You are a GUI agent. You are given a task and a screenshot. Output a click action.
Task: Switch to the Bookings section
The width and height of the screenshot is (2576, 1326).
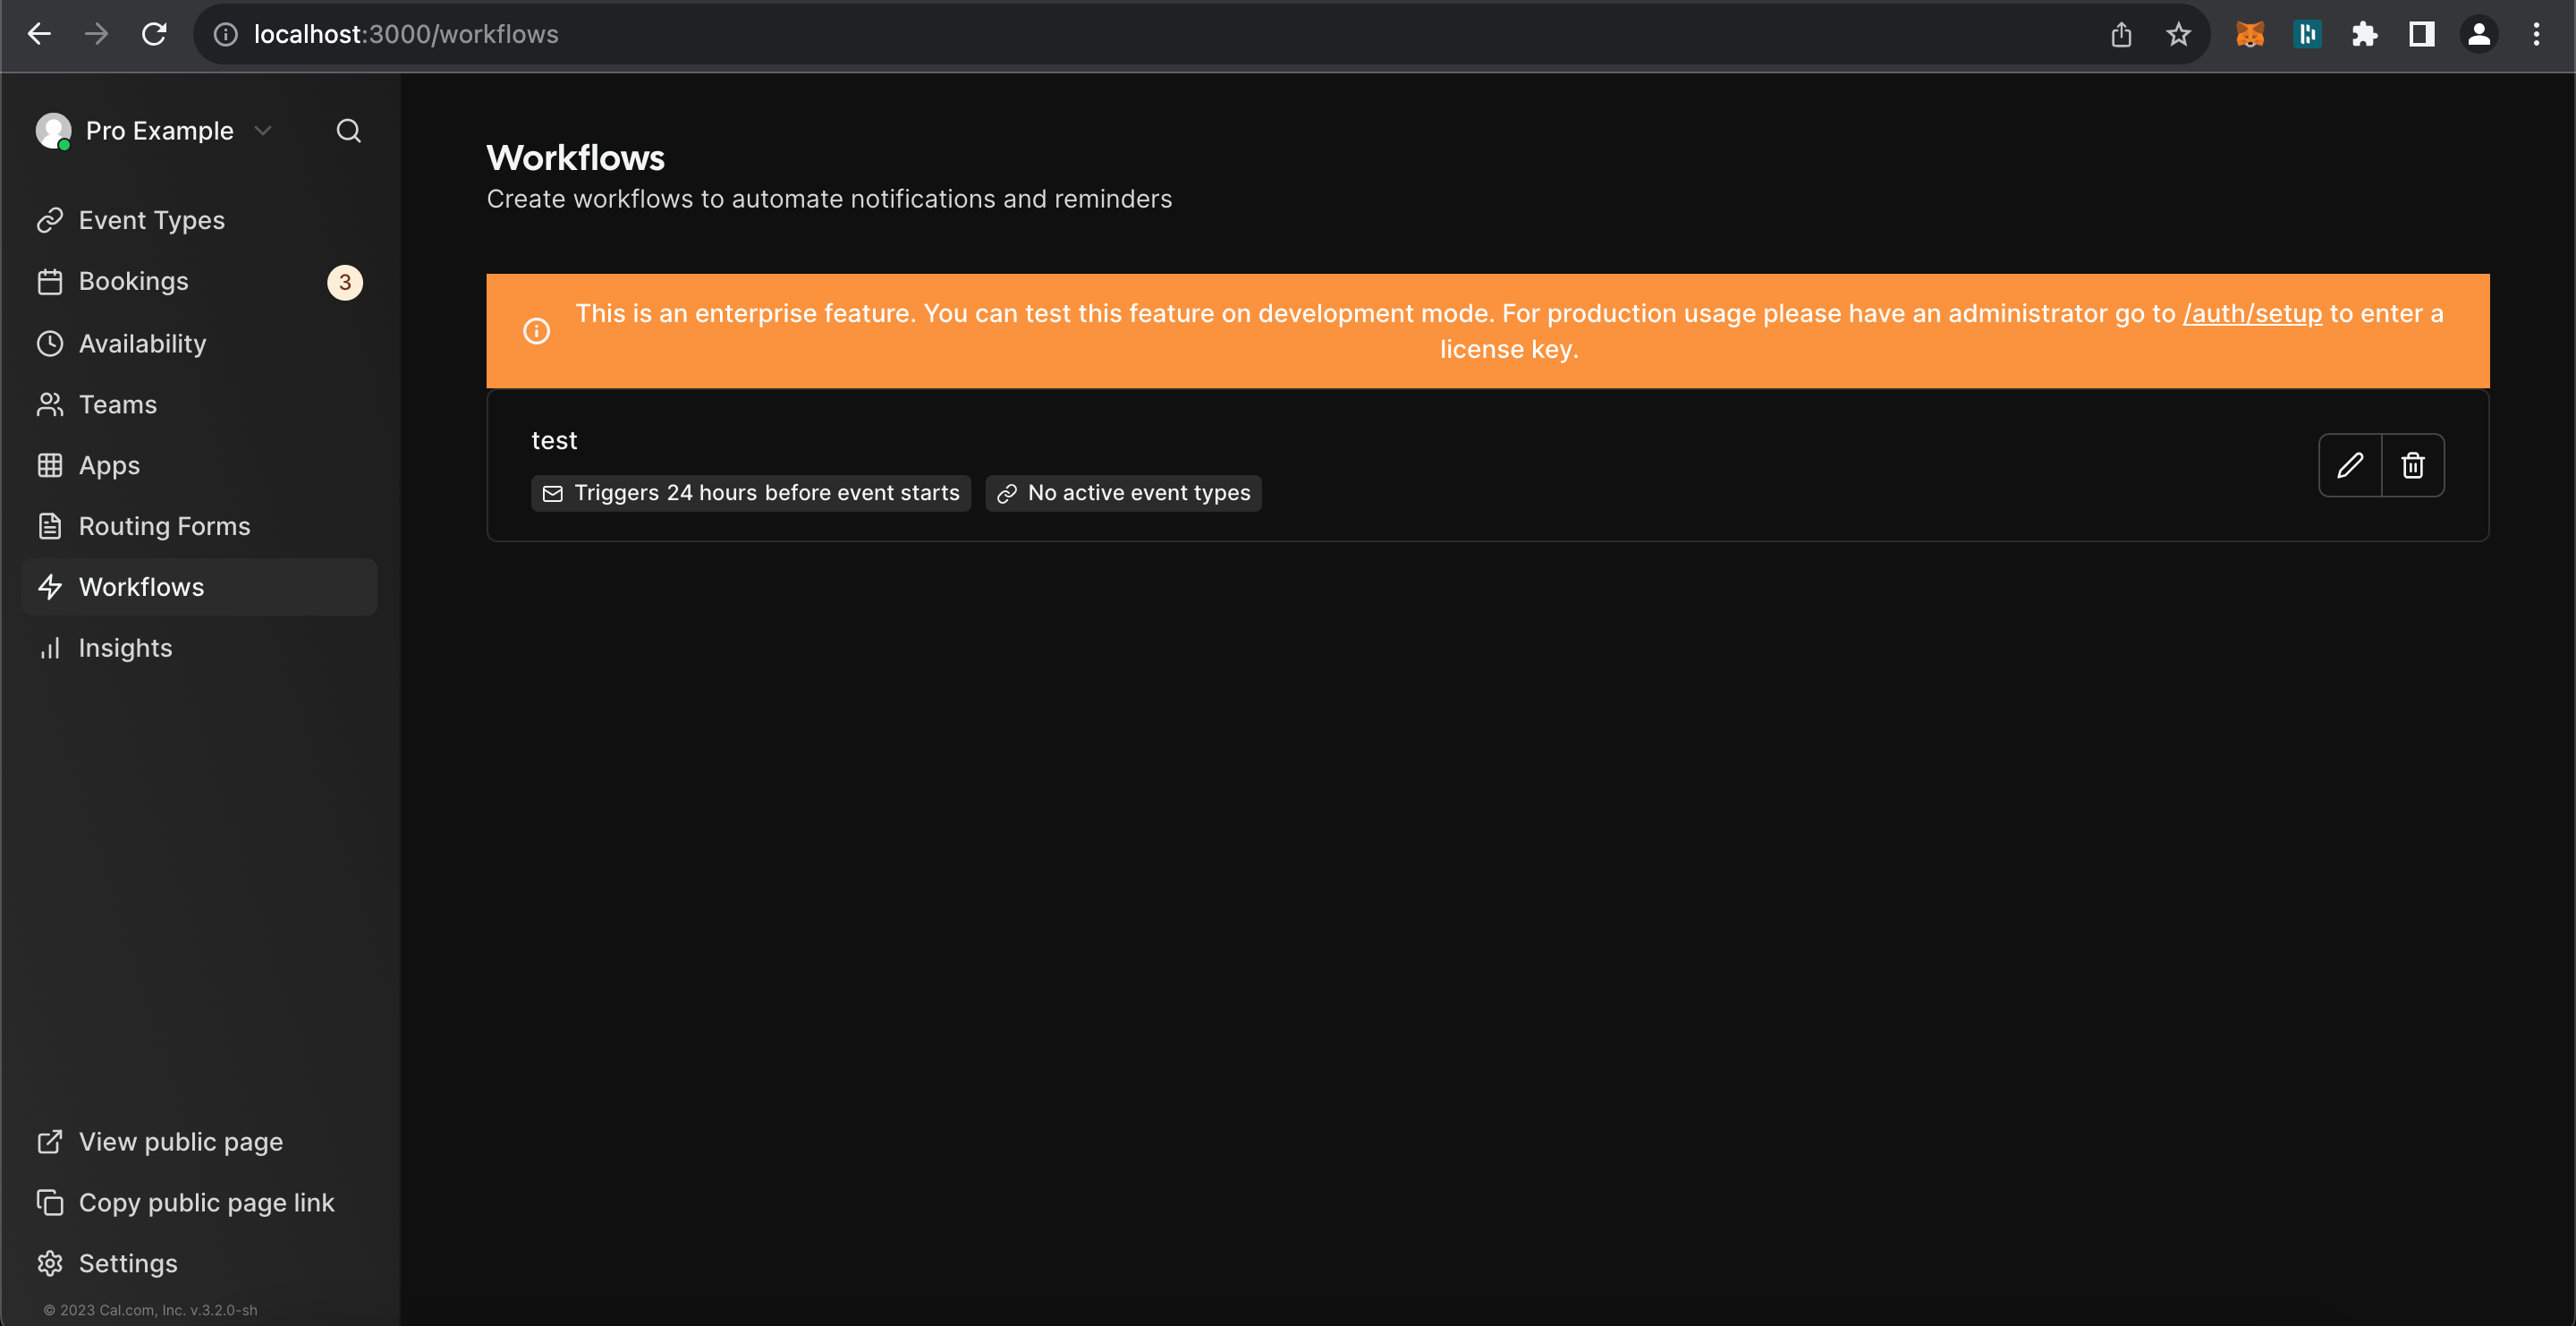(x=134, y=281)
